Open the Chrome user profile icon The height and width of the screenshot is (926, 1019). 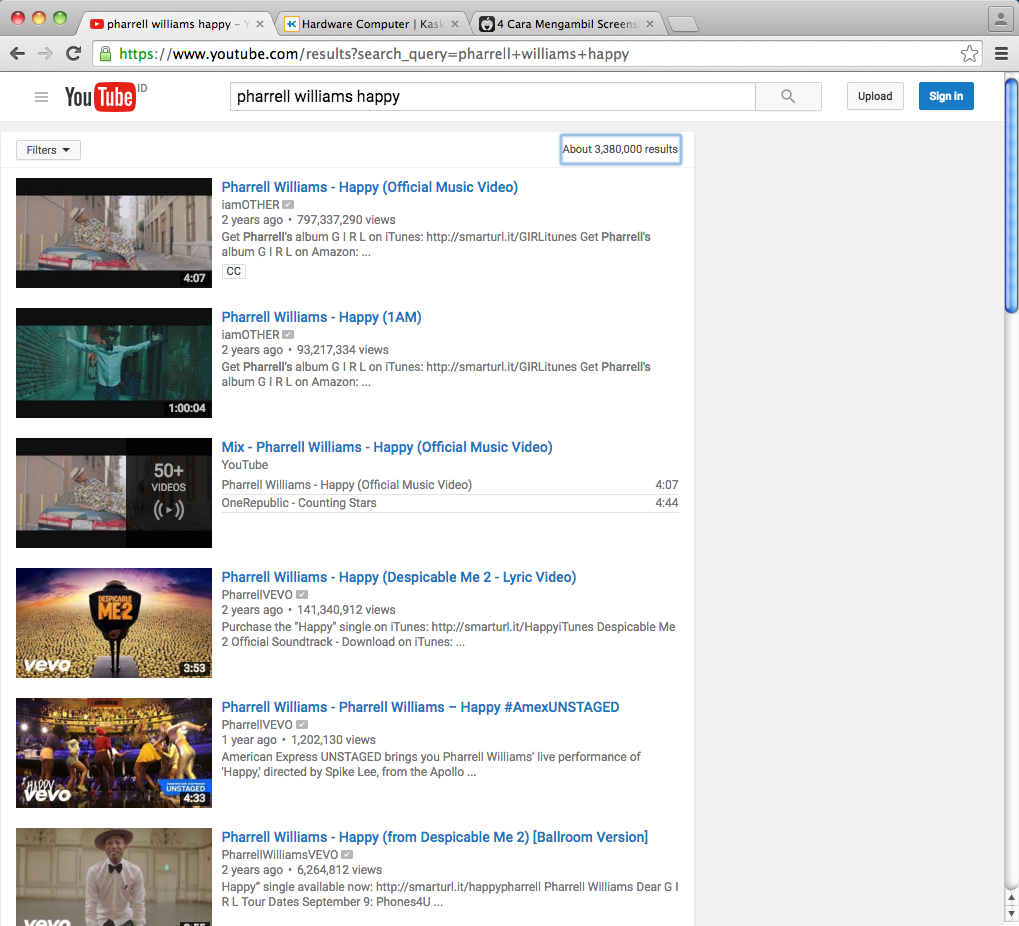click(1000, 18)
